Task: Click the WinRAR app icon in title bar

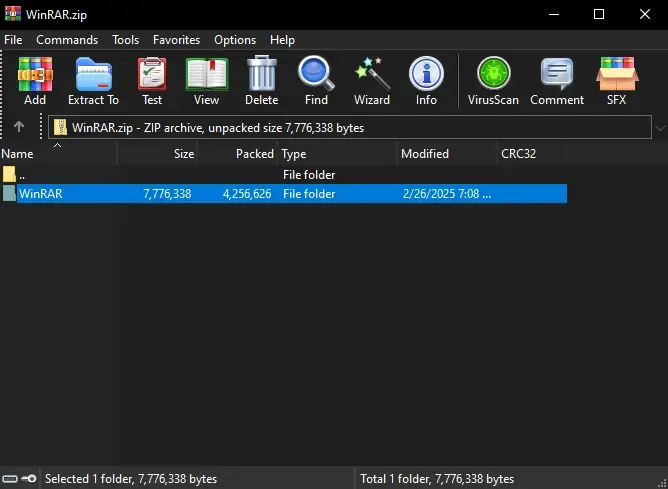Action: 13,14
